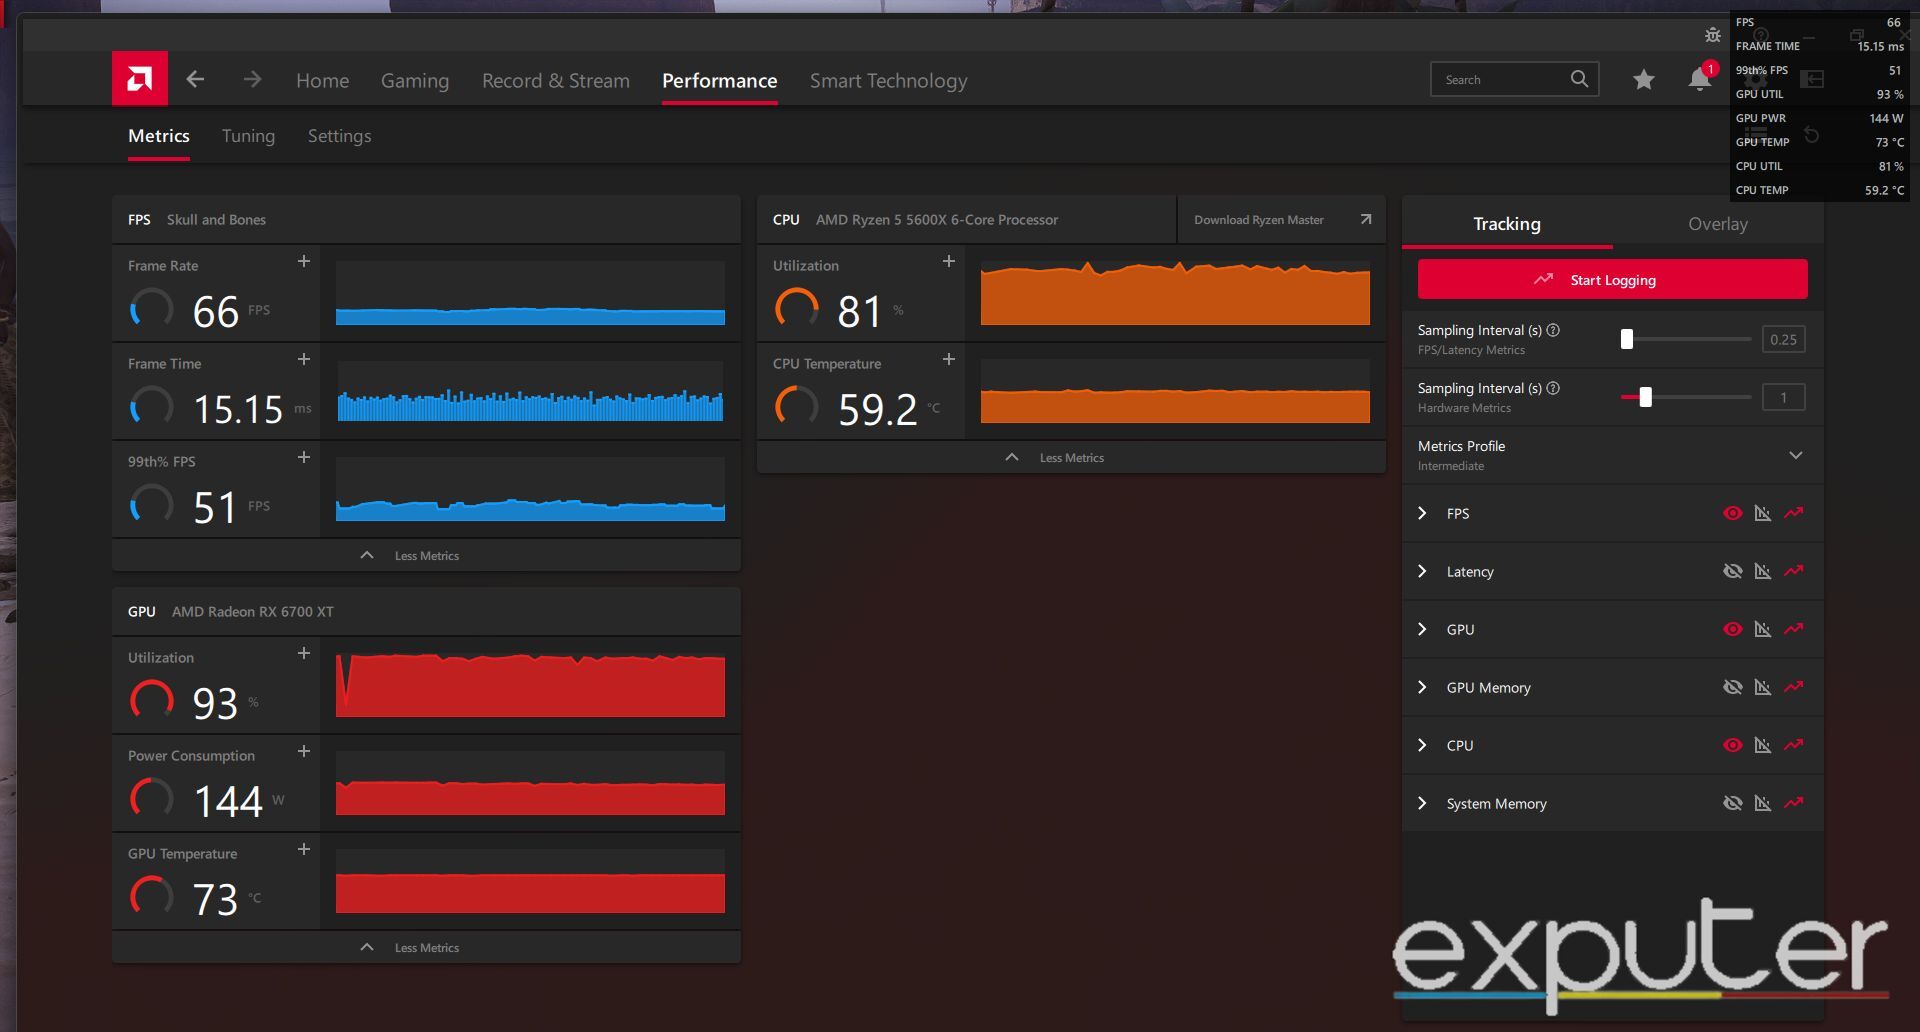Screen dimensions: 1920x1032
Task: Click info icon for FPS/Latency Sampling Interval
Action: (x=1553, y=330)
